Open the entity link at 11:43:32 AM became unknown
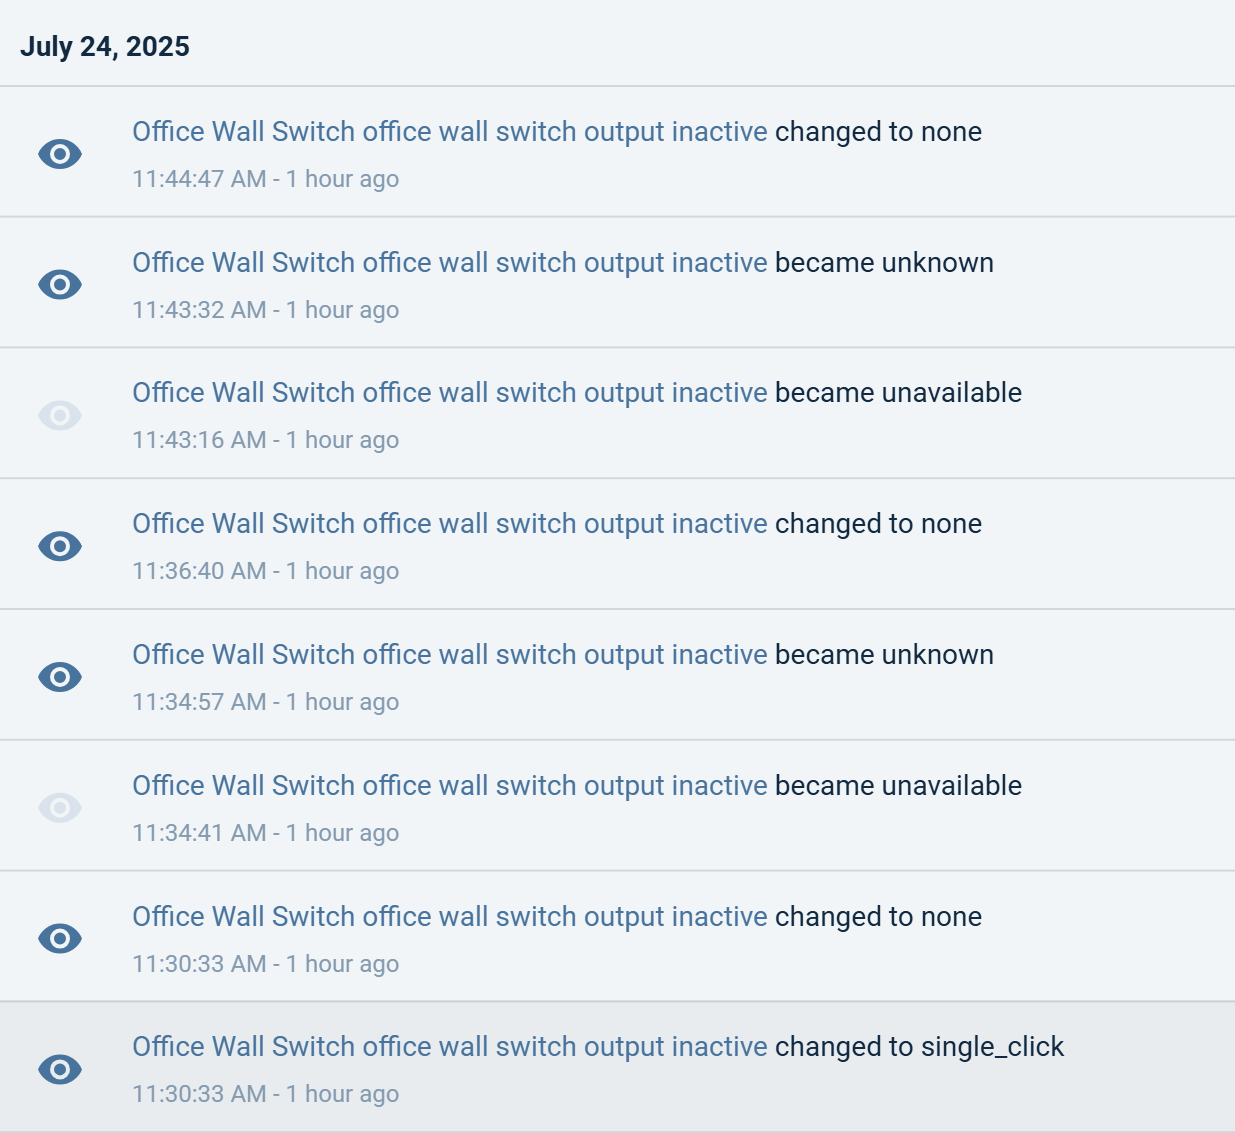 pyautogui.click(x=450, y=263)
